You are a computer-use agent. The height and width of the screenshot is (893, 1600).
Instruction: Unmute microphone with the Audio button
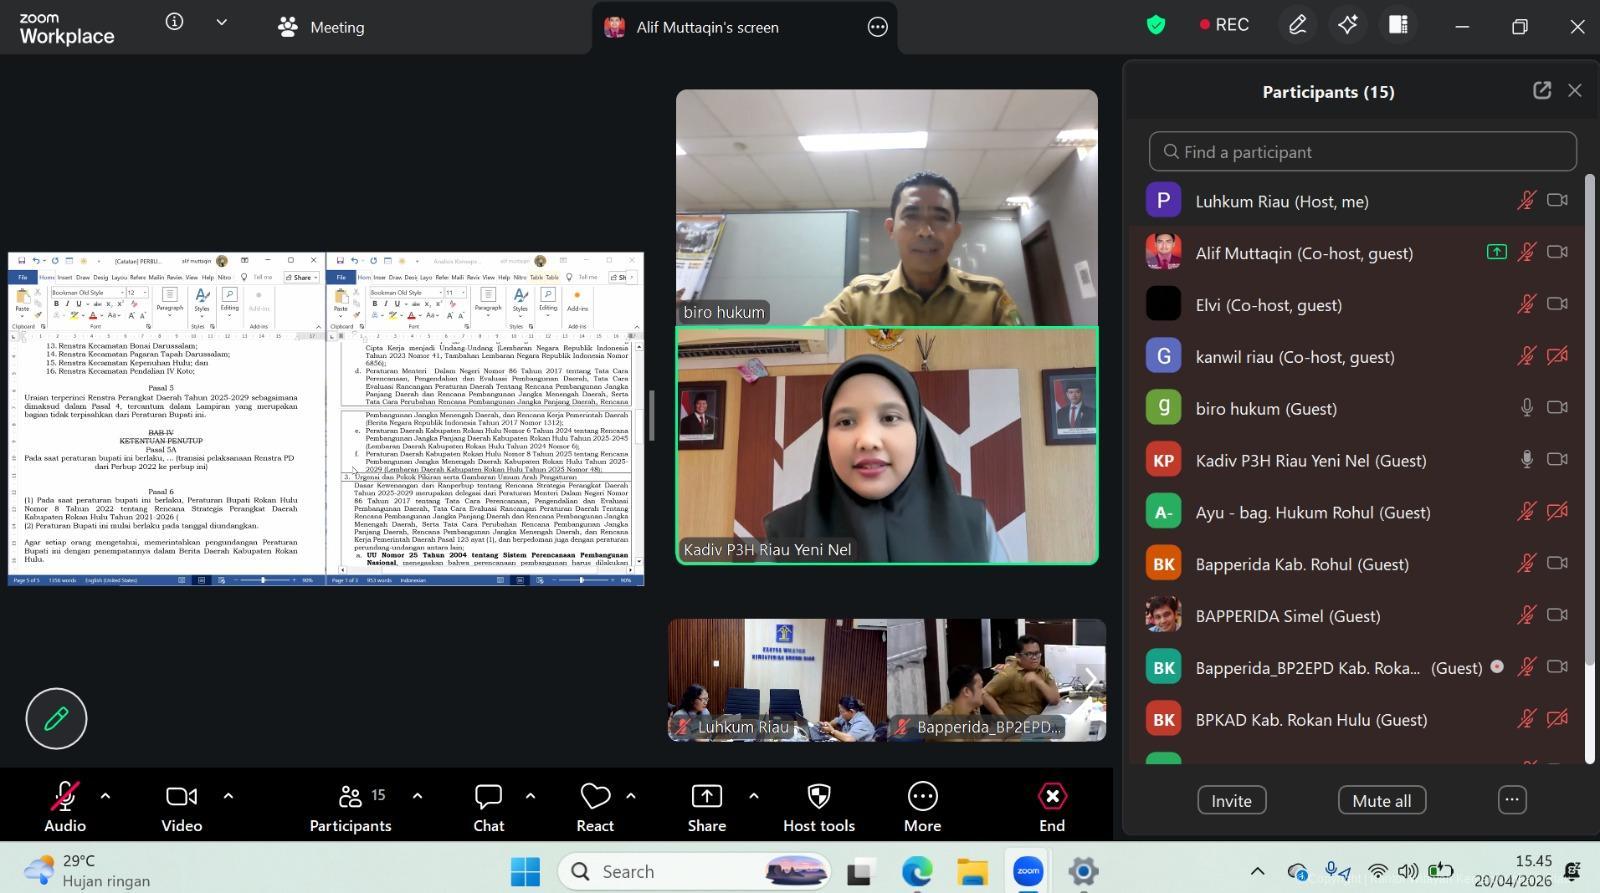tap(65, 807)
